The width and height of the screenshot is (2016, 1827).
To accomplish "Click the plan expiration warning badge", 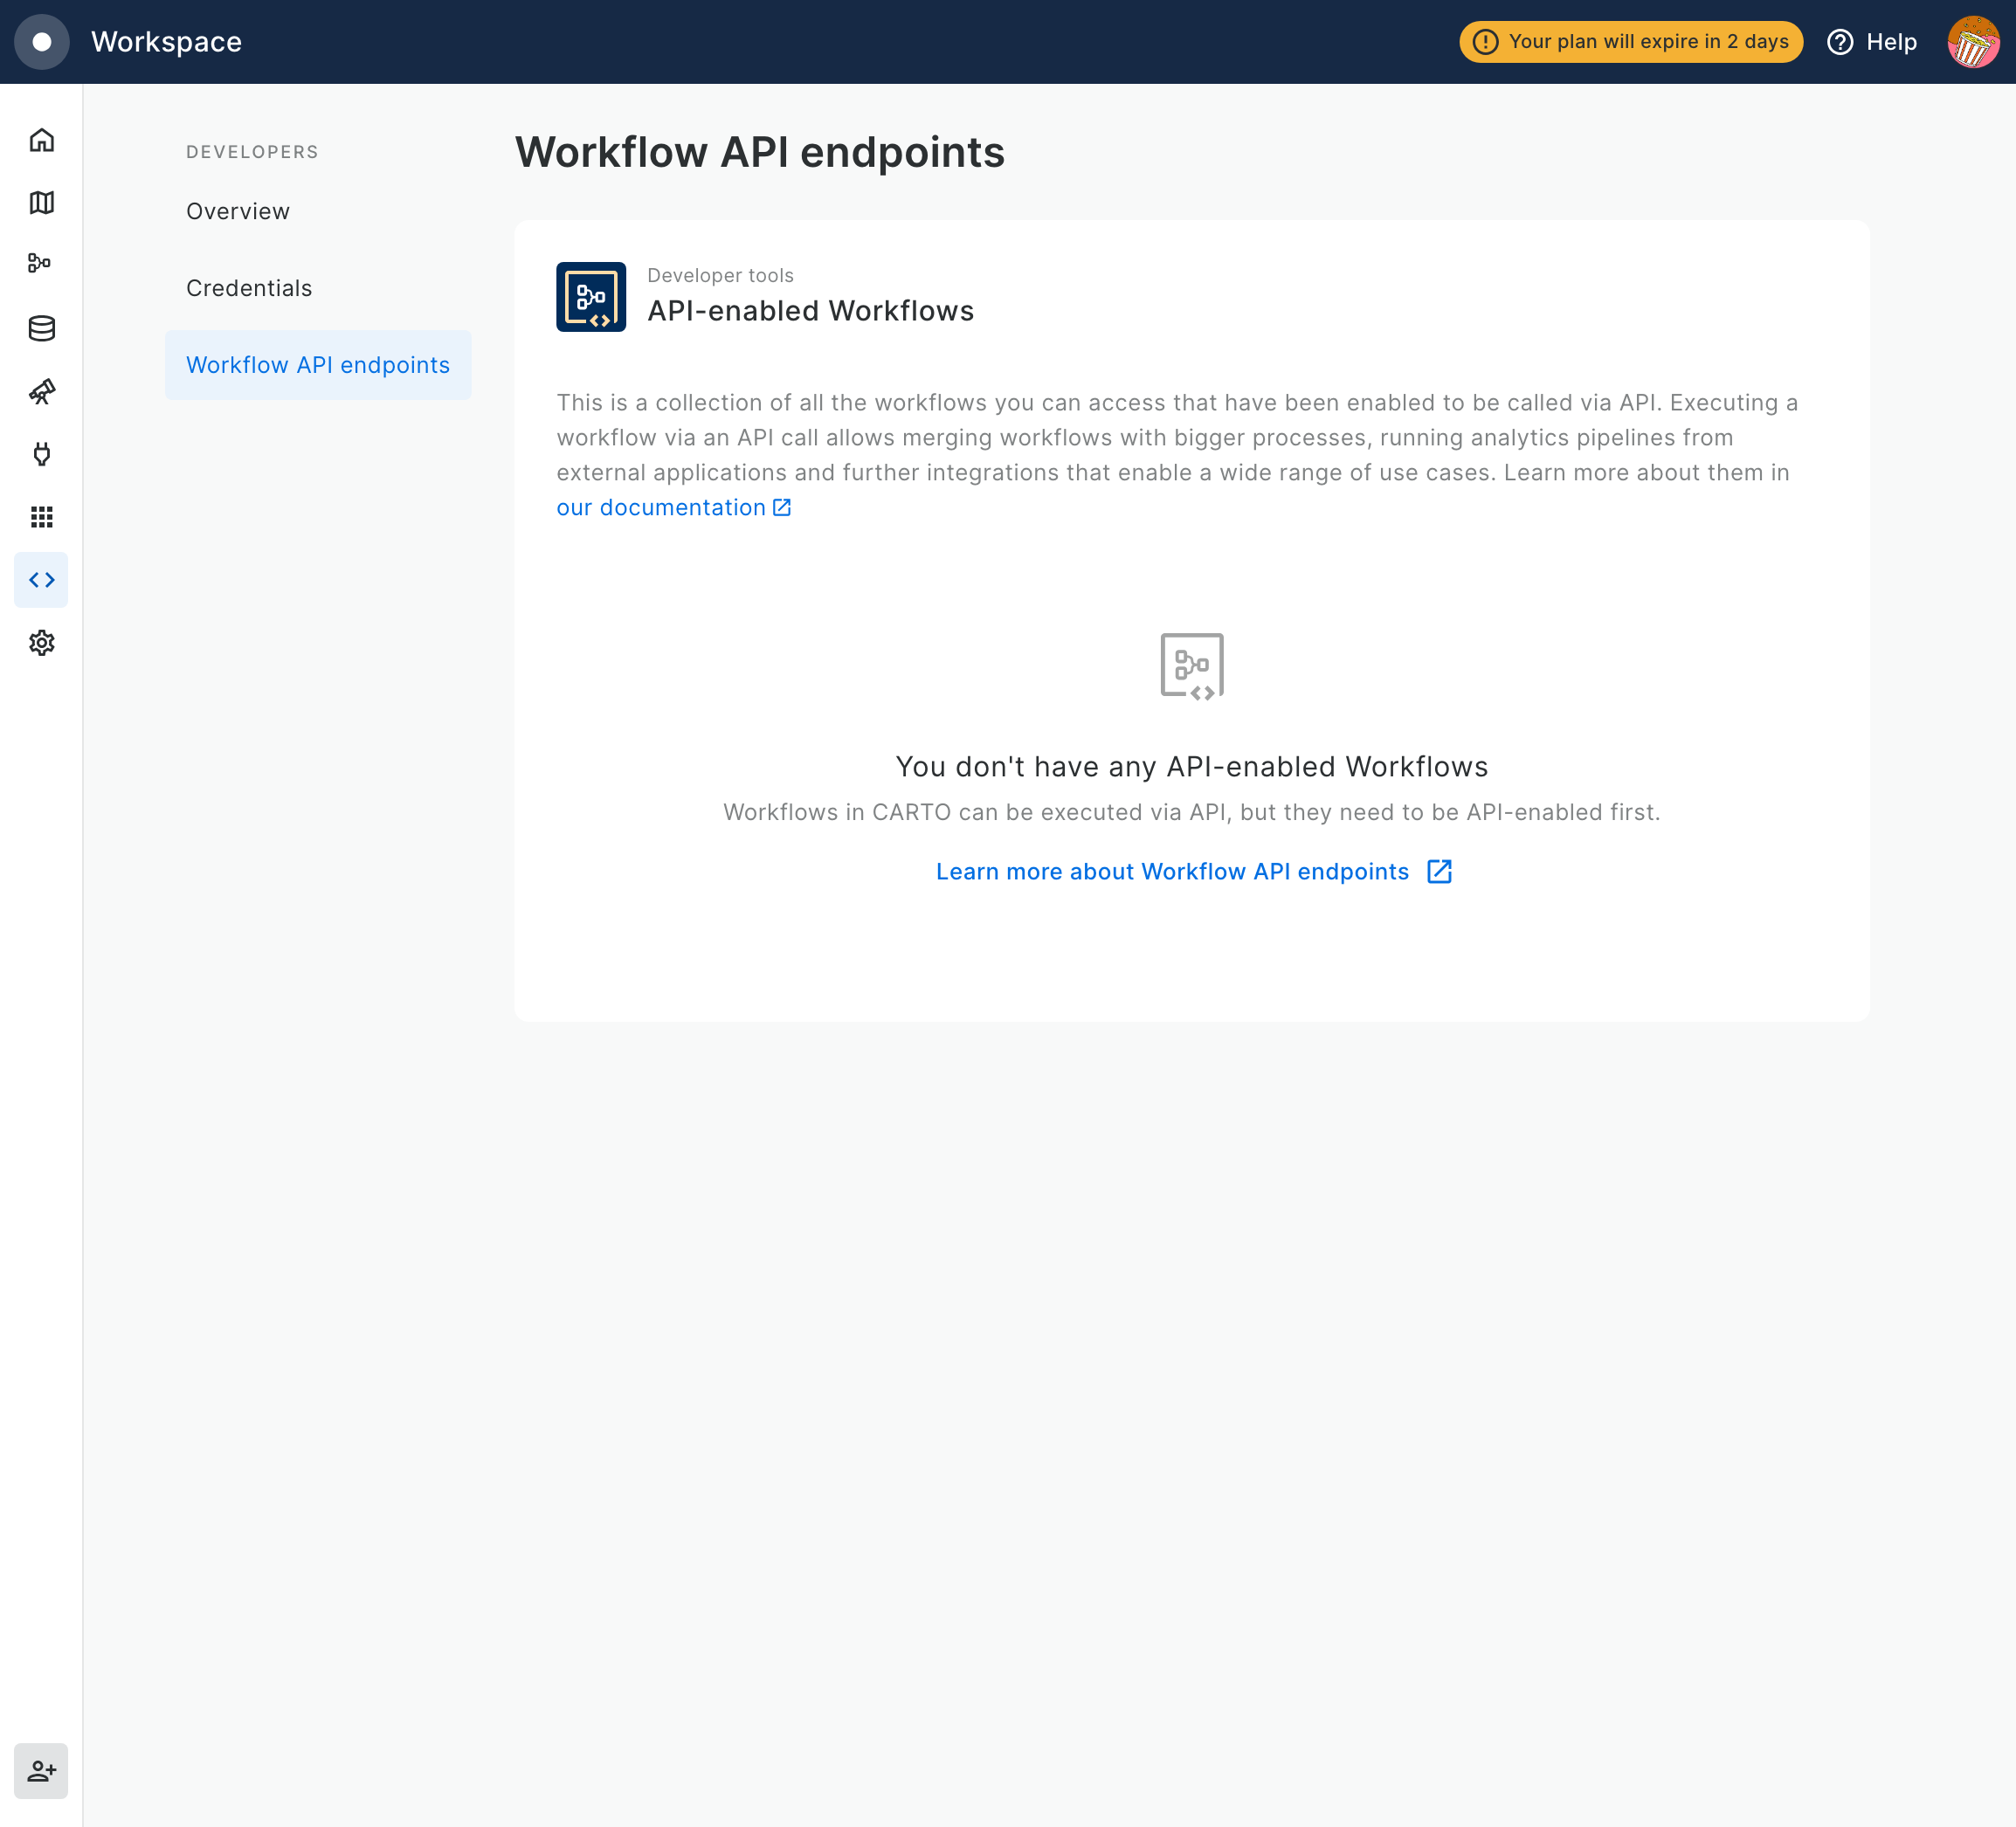I will click(x=1630, y=42).
